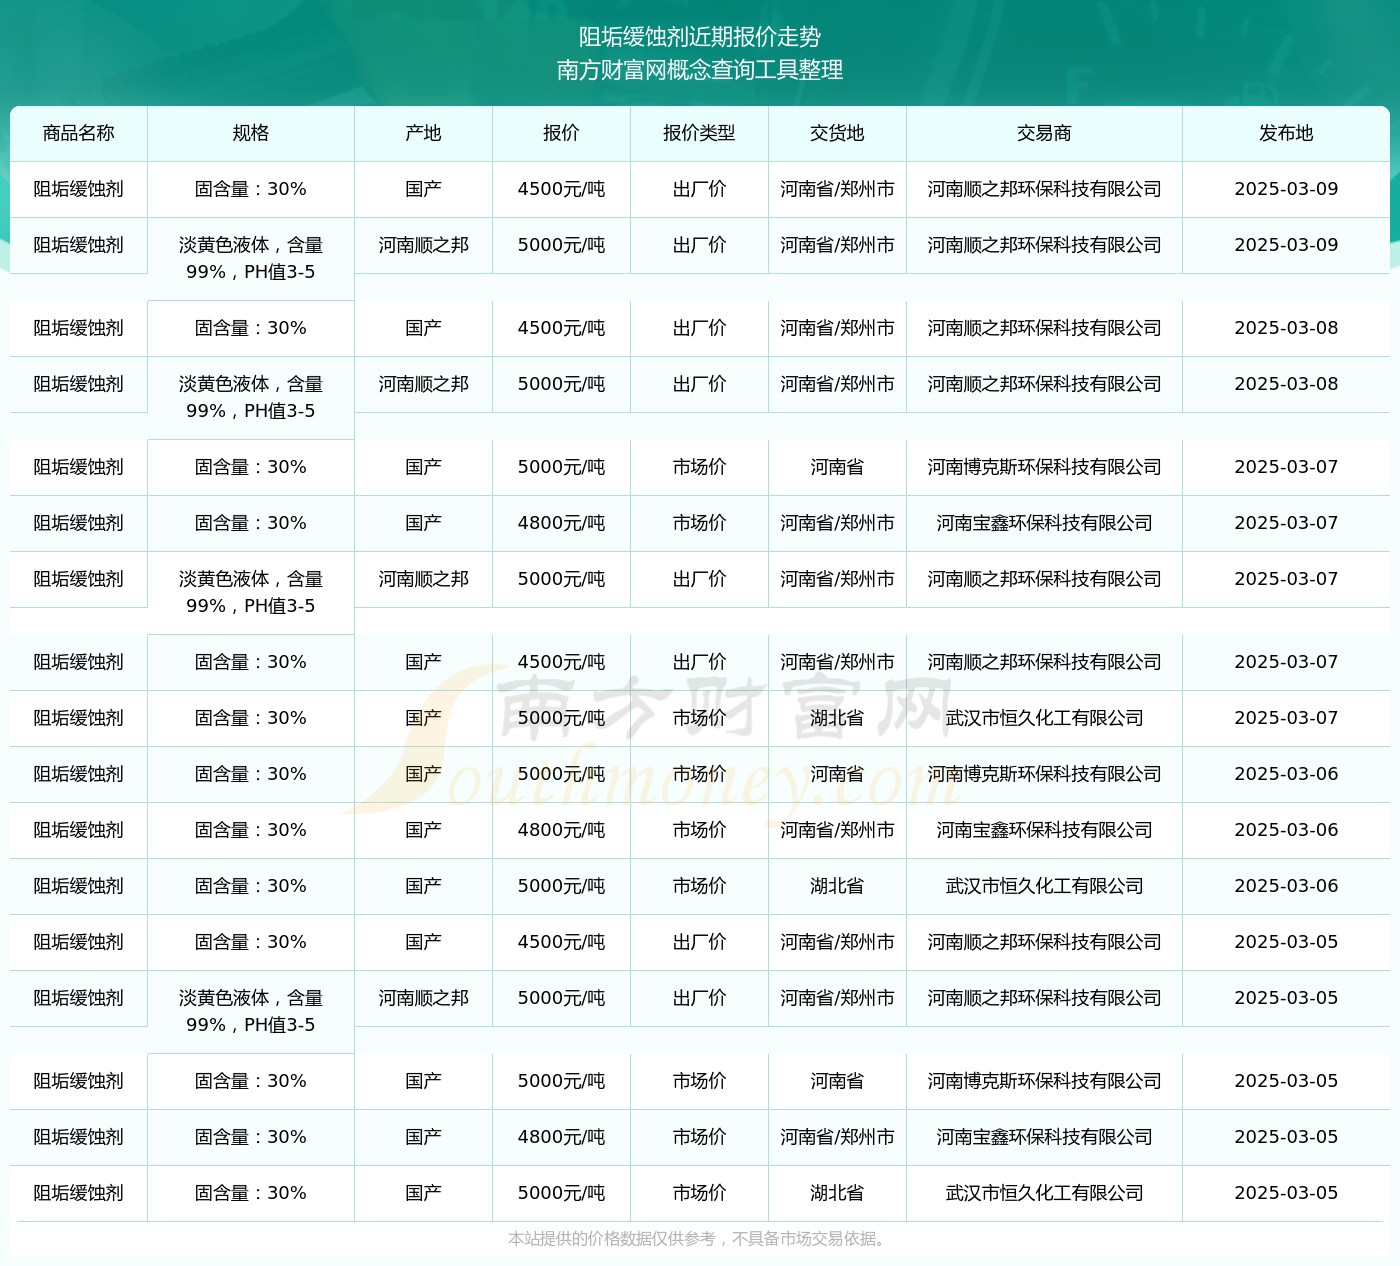Select the 报价类型 column header
The image size is (1400, 1266).
(x=699, y=133)
